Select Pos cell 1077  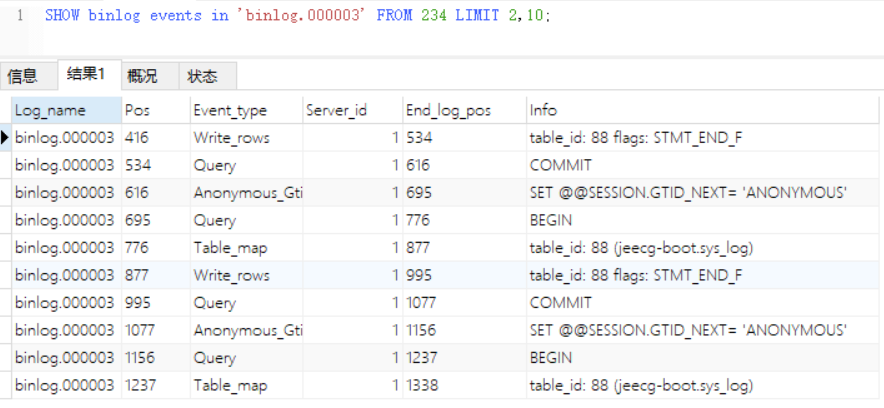(x=156, y=330)
